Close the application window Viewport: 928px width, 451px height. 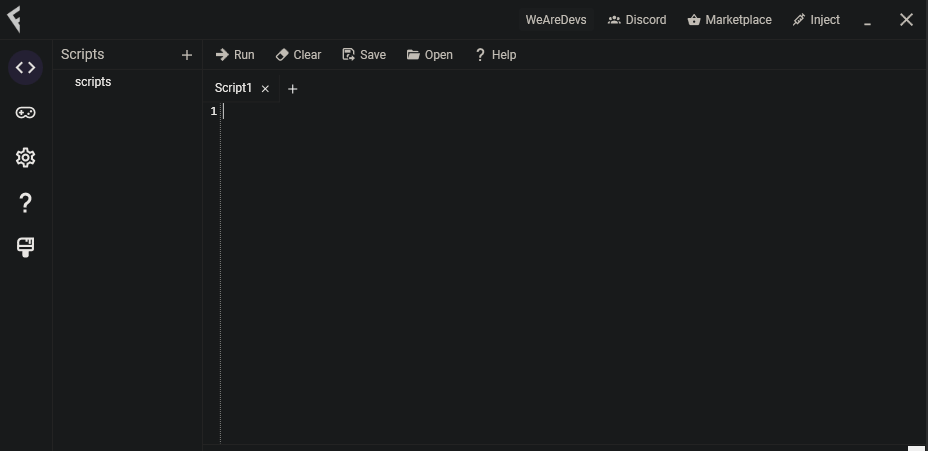(906, 20)
